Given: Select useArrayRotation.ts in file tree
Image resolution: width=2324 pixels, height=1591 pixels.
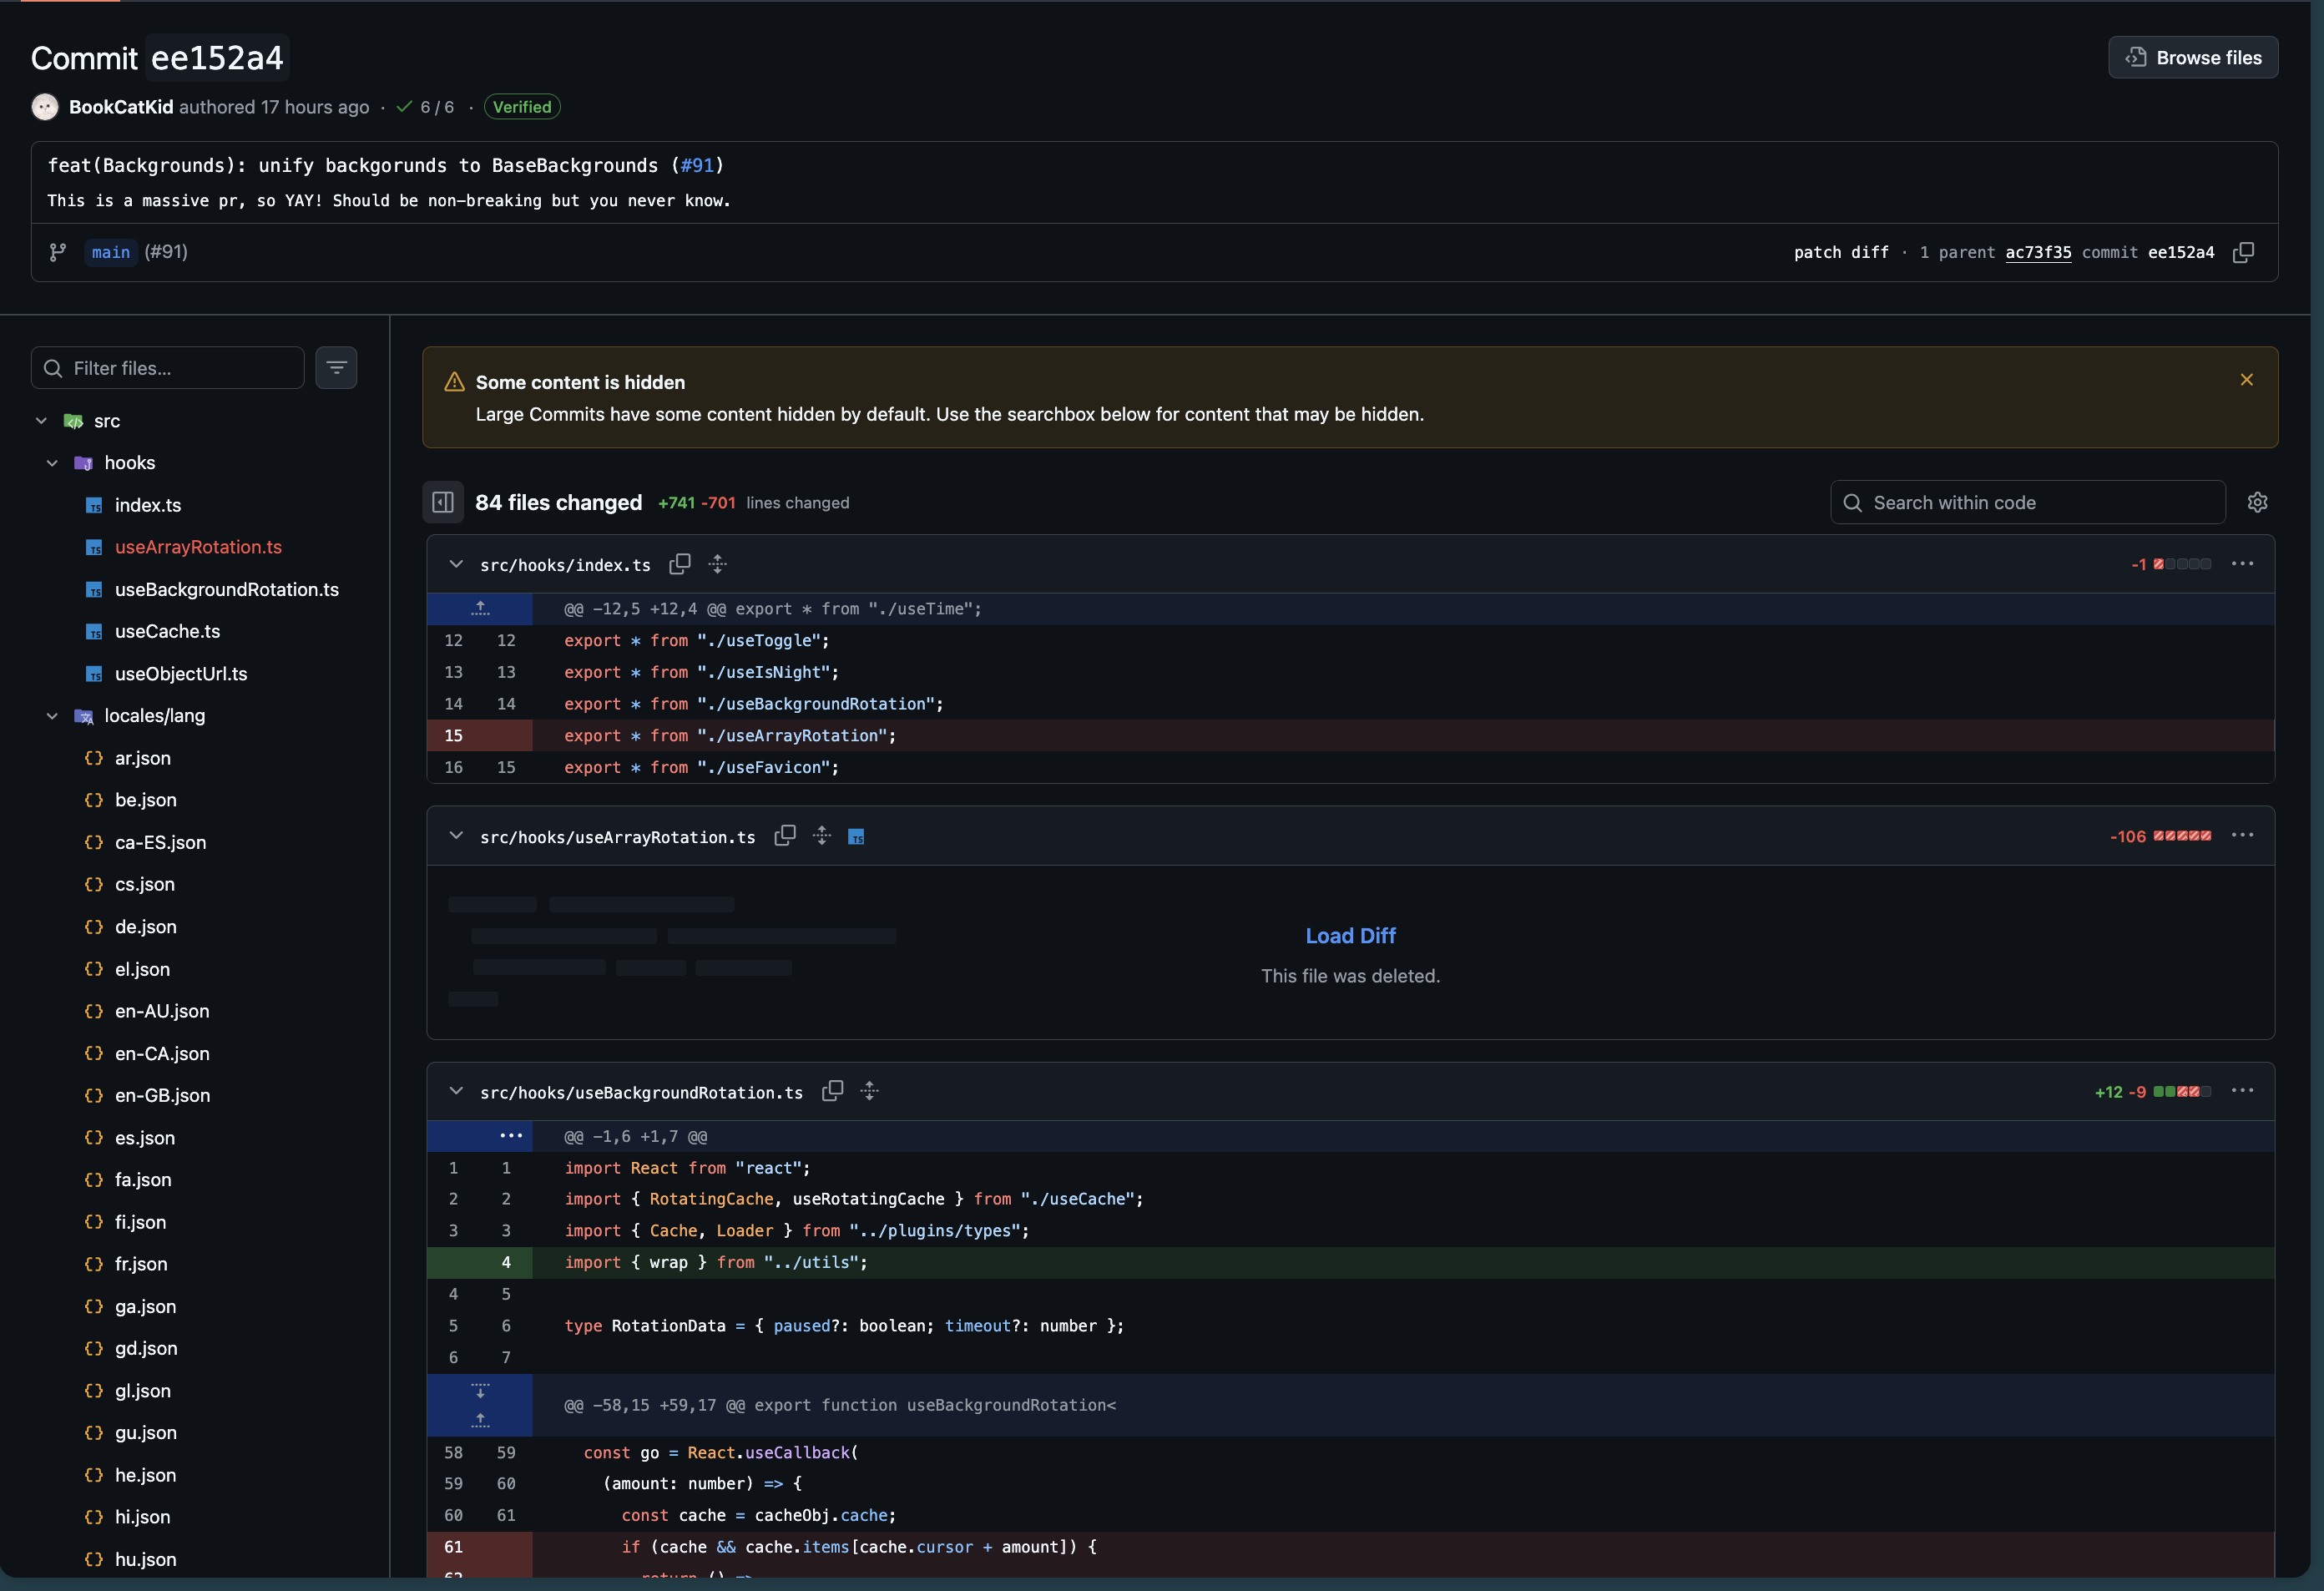Looking at the screenshot, I should tap(198, 547).
